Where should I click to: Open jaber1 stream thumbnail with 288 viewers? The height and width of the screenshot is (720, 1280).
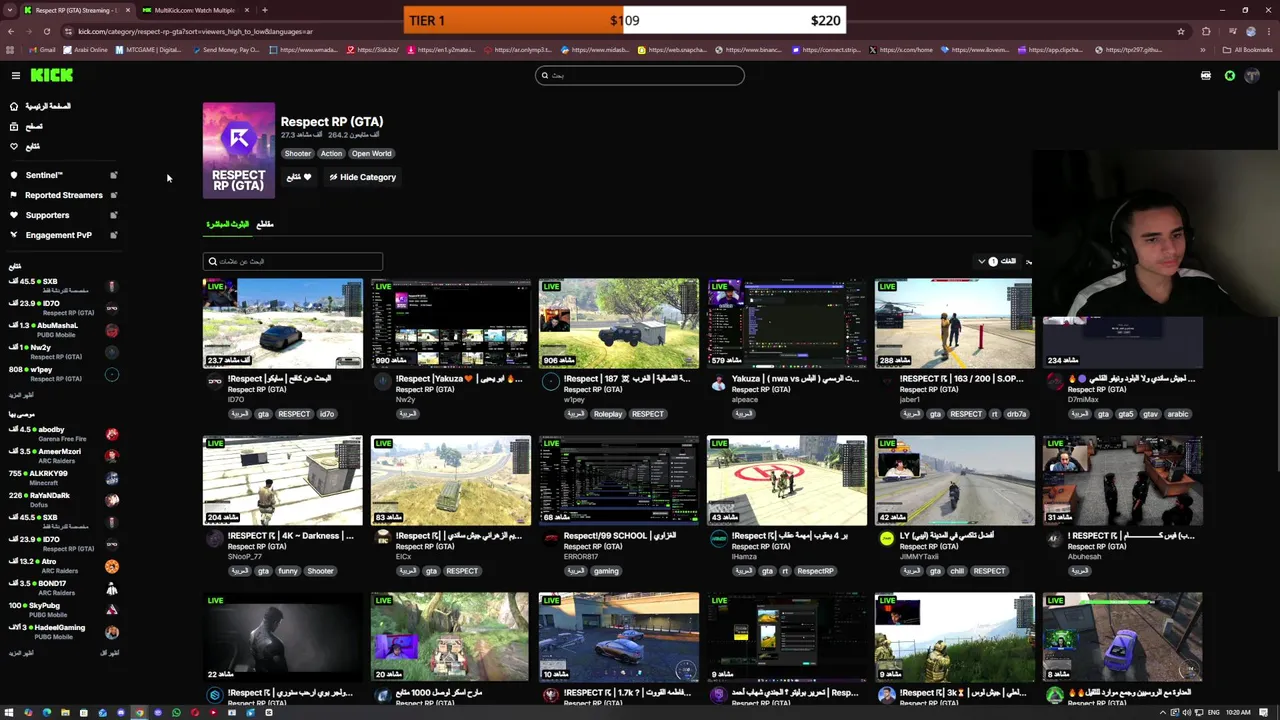[955, 324]
